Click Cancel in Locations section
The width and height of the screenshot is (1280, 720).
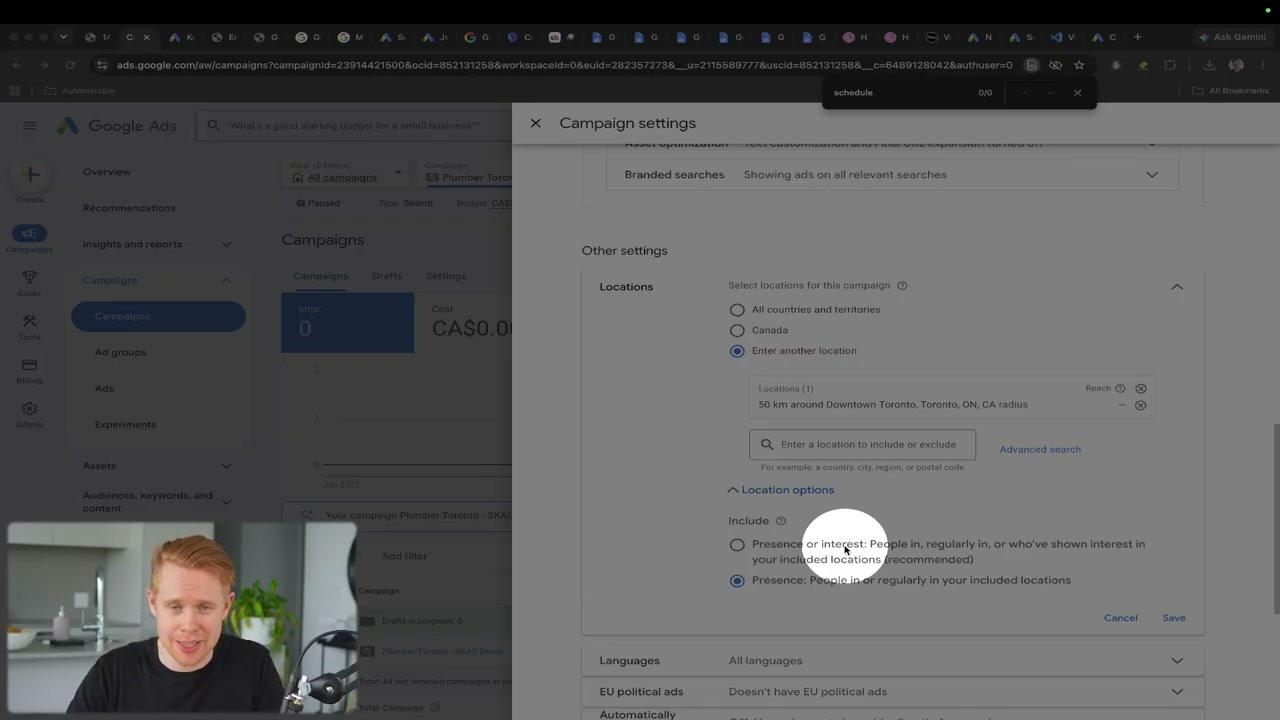click(x=1120, y=618)
